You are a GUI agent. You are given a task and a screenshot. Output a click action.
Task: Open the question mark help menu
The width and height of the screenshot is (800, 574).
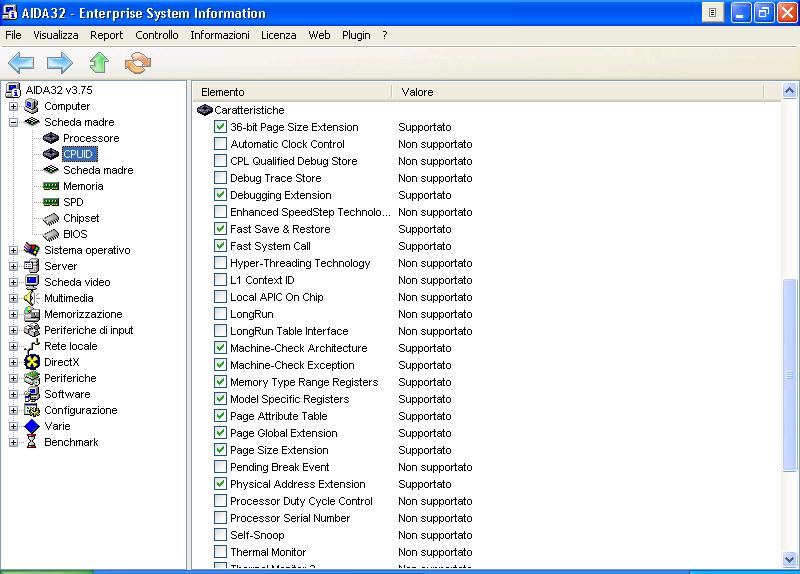[385, 35]
